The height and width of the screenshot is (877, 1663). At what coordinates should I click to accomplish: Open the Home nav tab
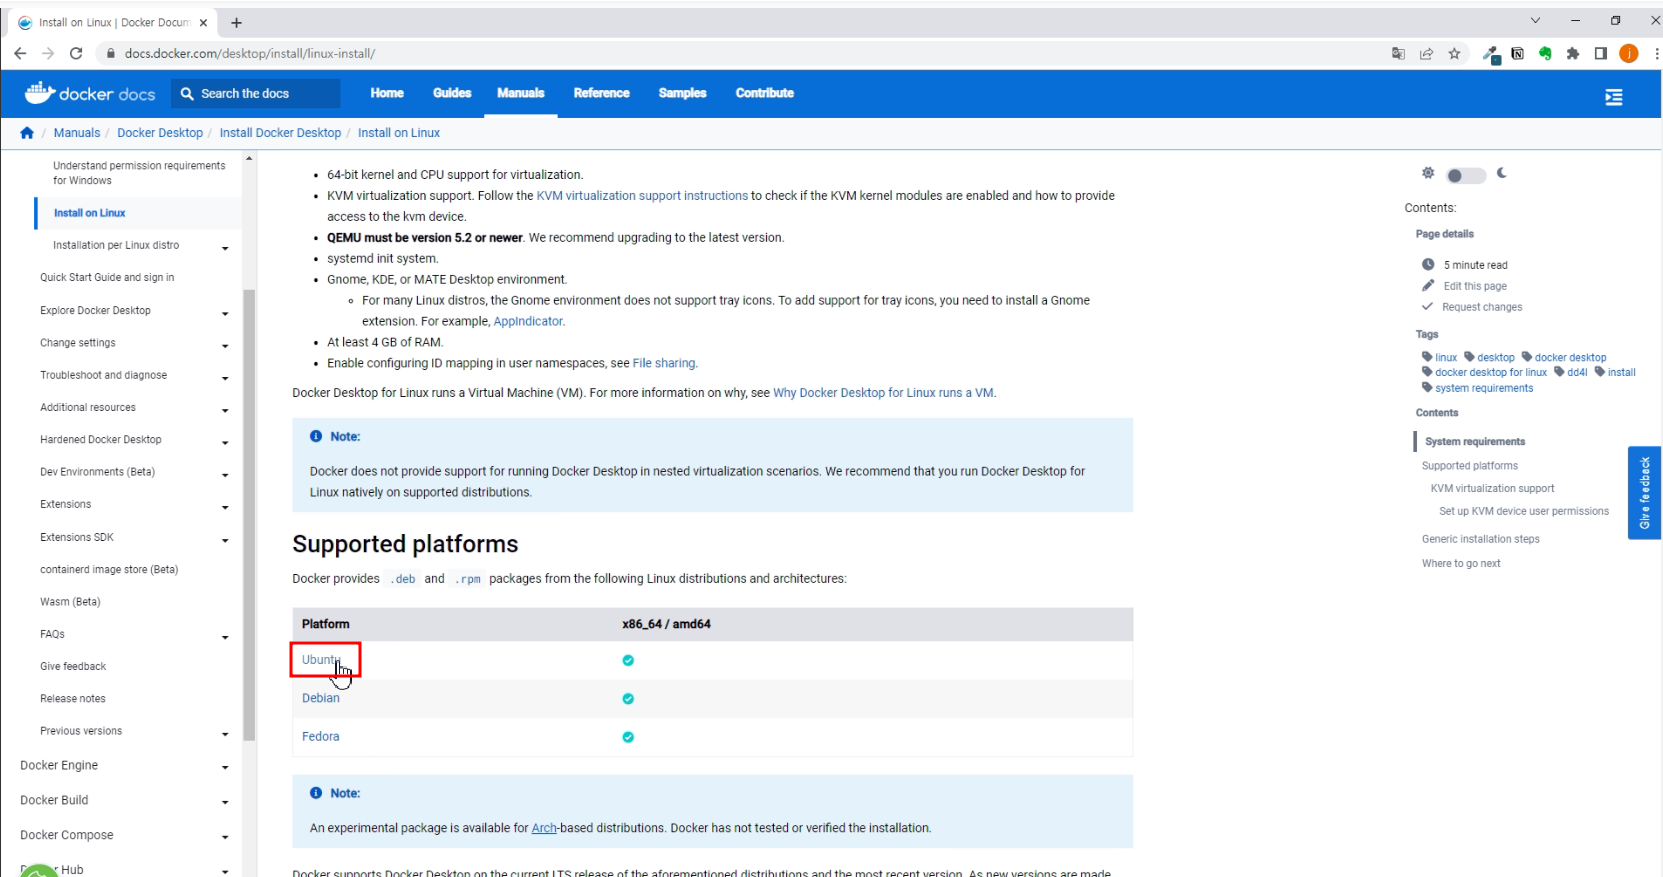pyautogui.click(x=387, y=93)
